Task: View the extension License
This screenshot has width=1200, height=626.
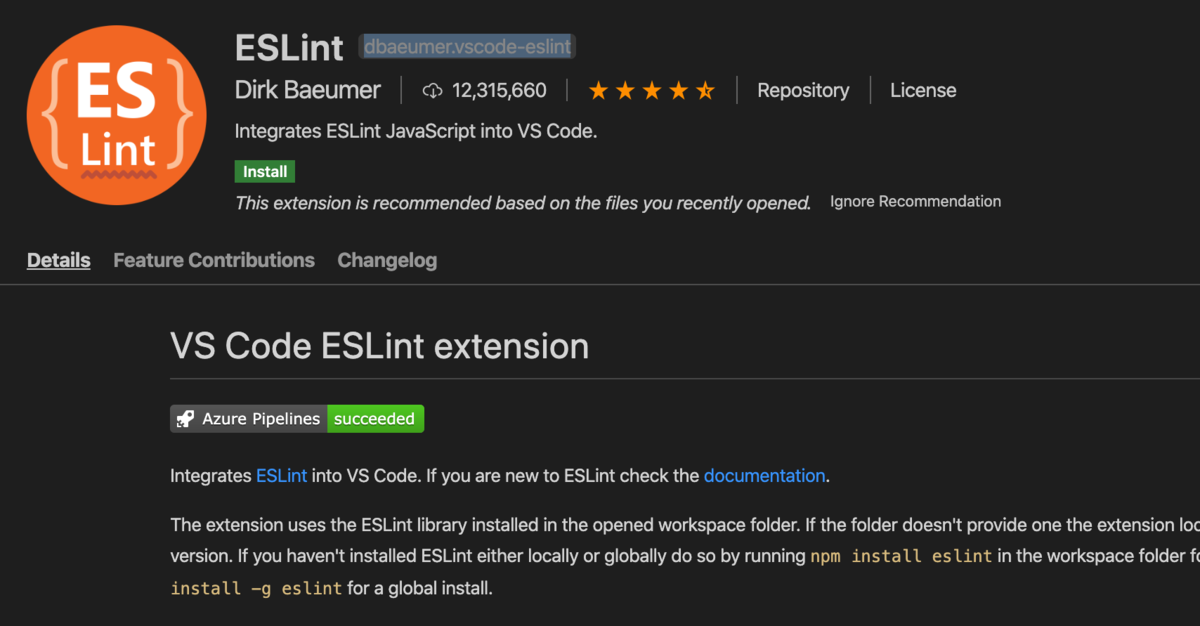Action: (922, 90)
